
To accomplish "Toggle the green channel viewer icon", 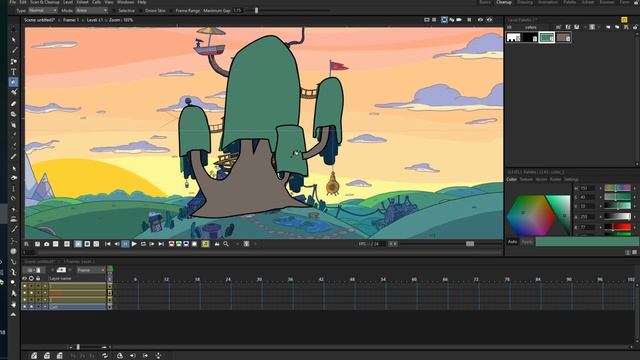I will (179, 244).
